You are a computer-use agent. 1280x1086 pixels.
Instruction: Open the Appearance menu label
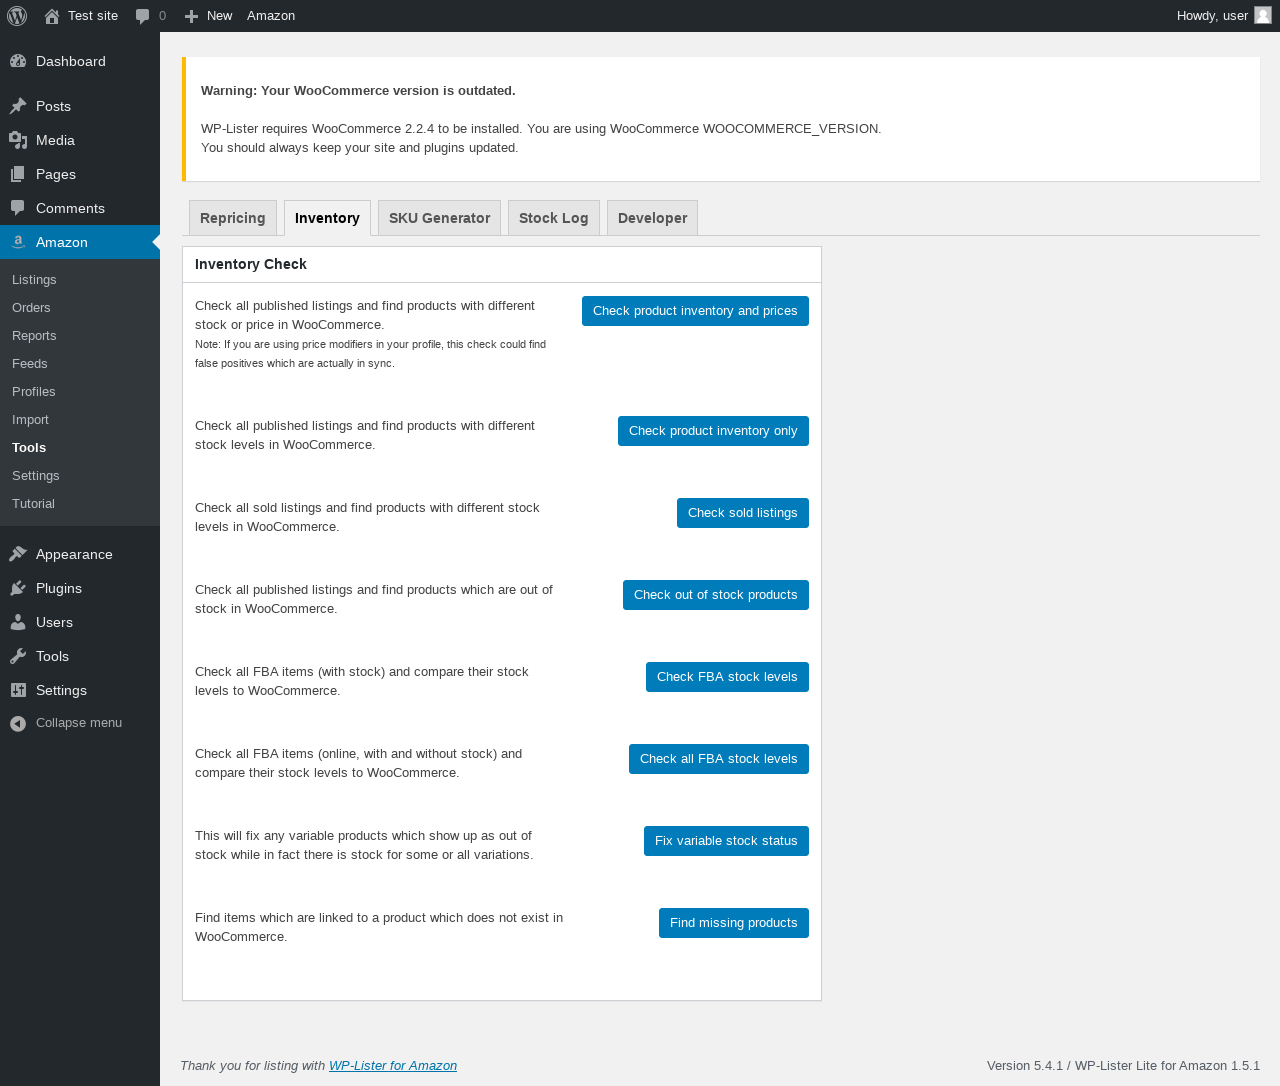point(74,554)
